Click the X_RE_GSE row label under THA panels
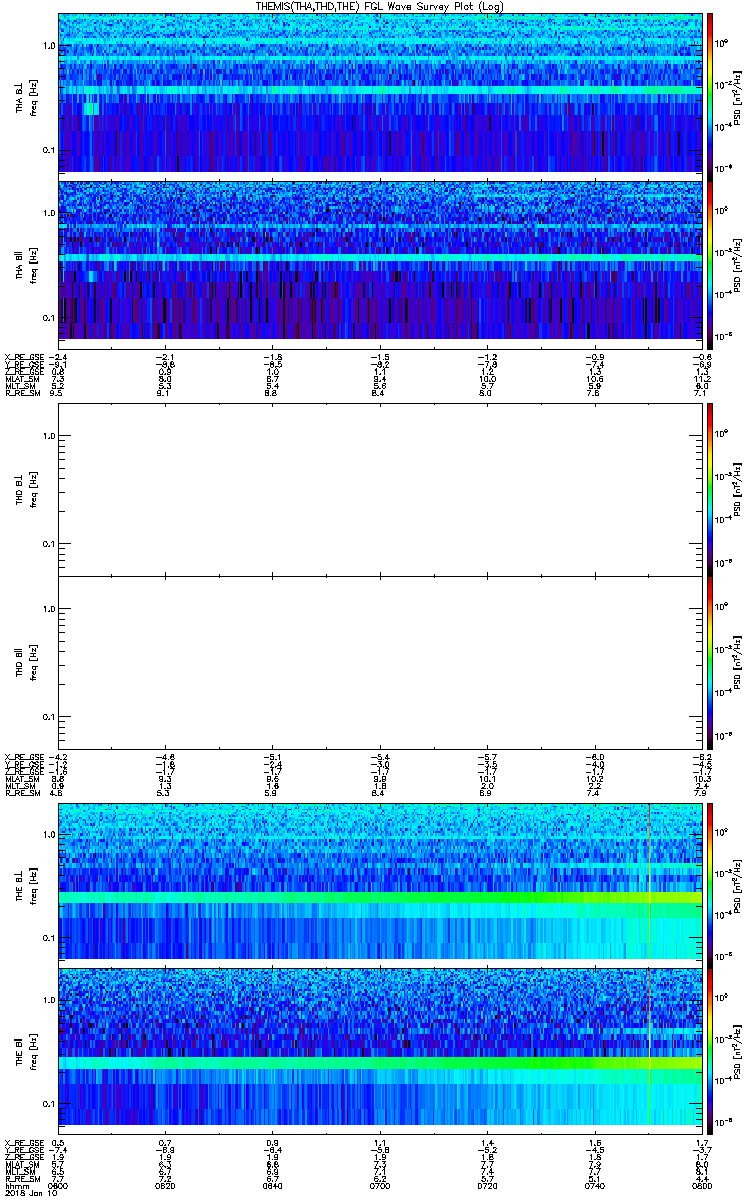750x1200 pixels. [x=23, y=358]
